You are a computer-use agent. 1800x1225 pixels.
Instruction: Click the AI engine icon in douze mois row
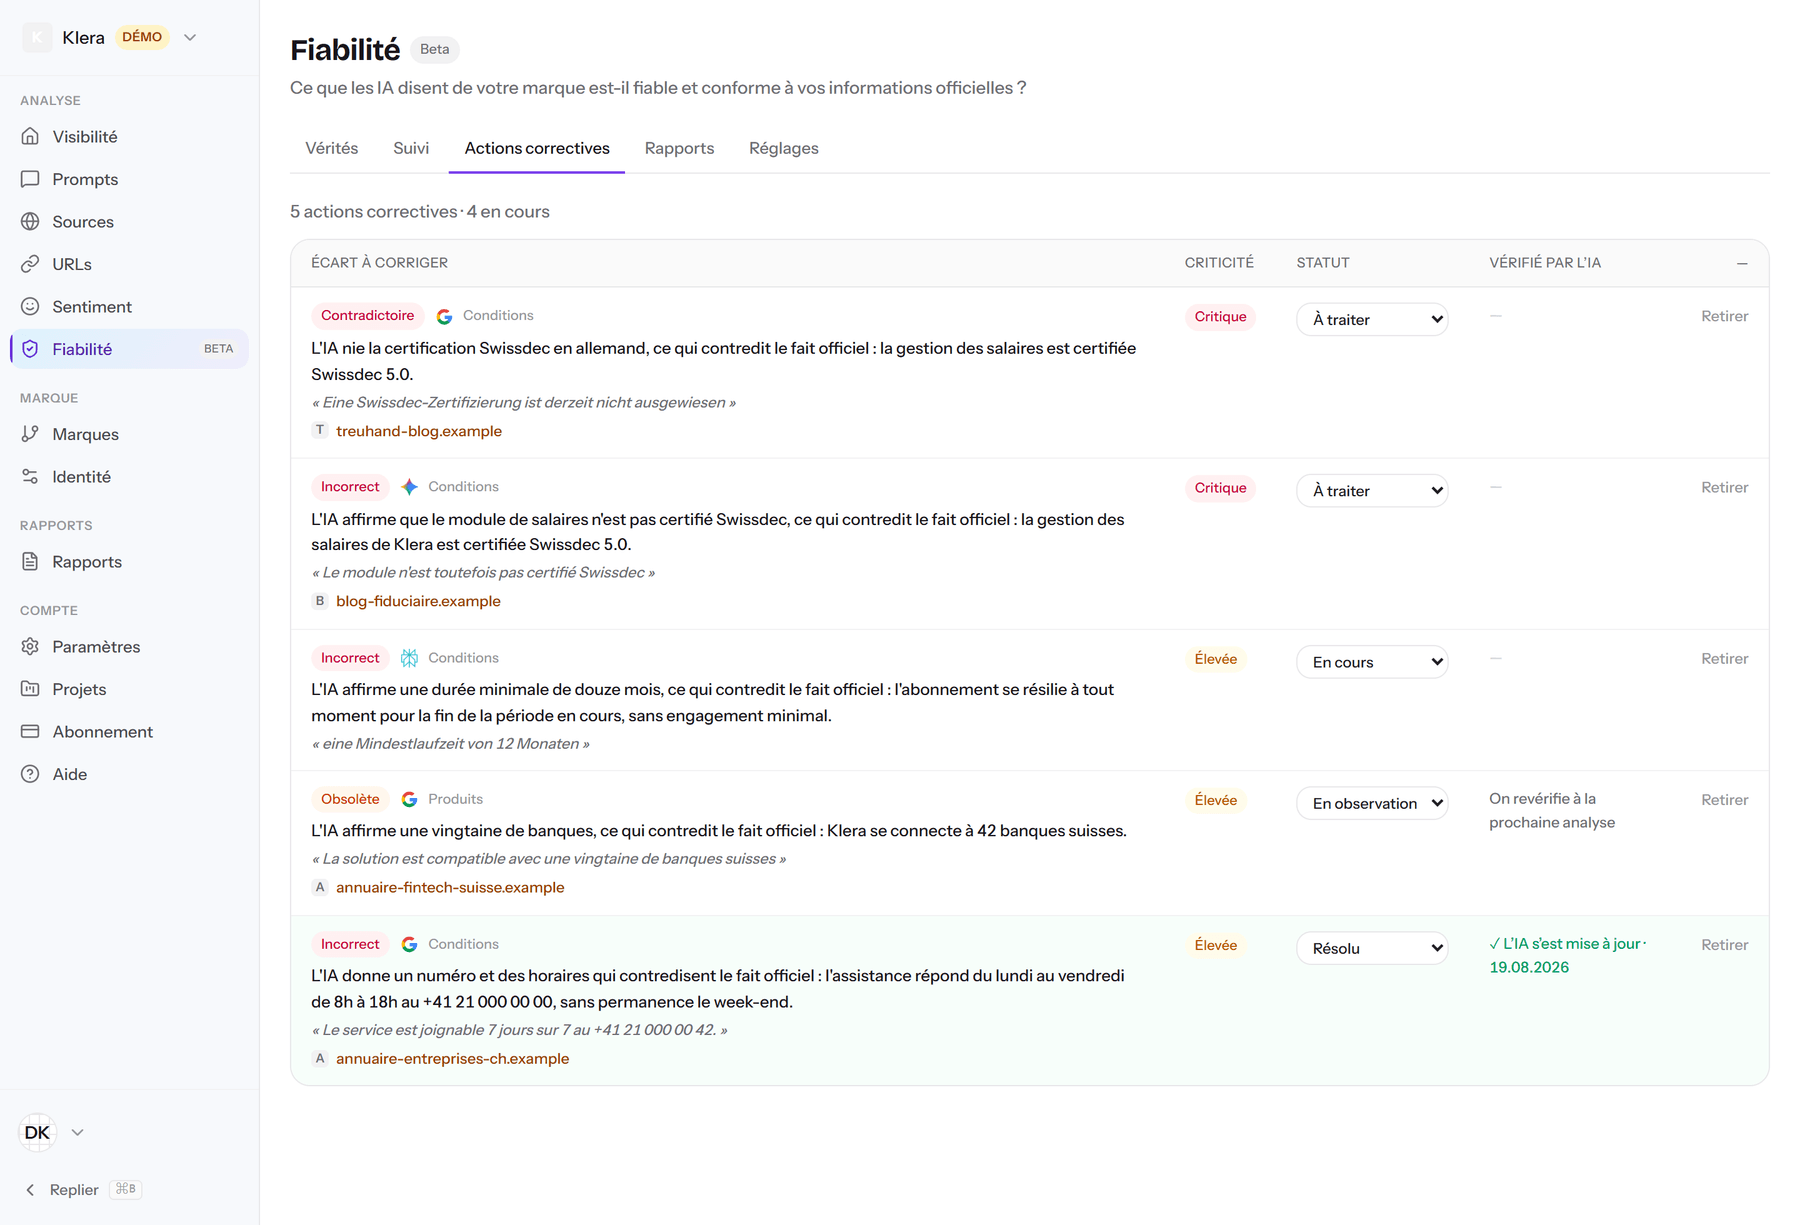[x=409, y=658]
